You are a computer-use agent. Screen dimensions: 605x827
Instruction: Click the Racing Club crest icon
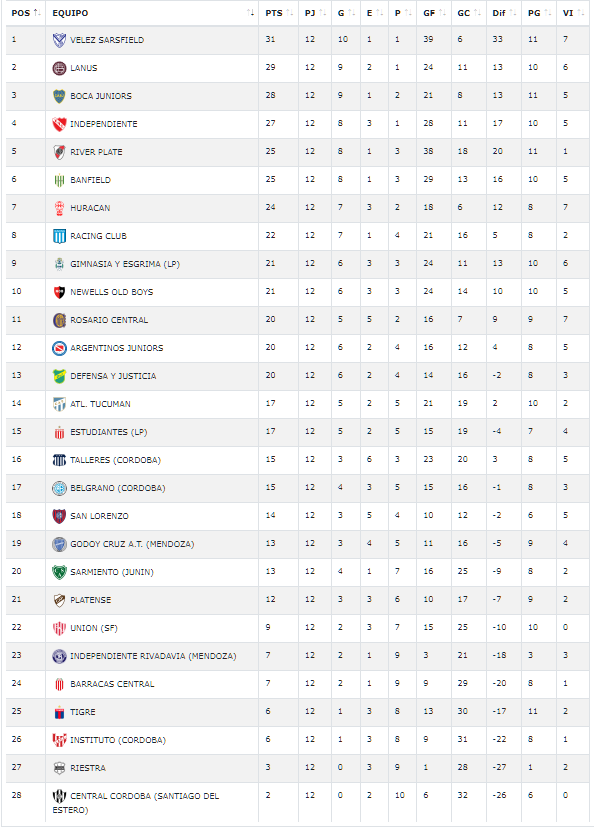pyautogui.click(x=59, y=236)
